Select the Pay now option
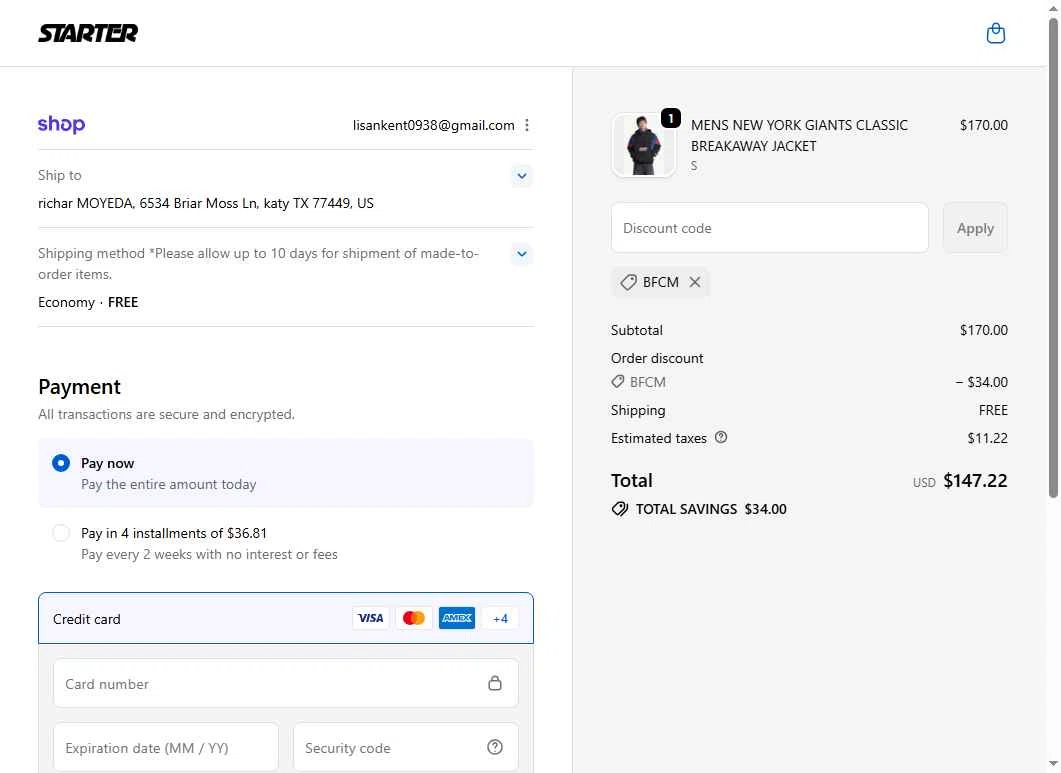 click(x=286, y=474)
